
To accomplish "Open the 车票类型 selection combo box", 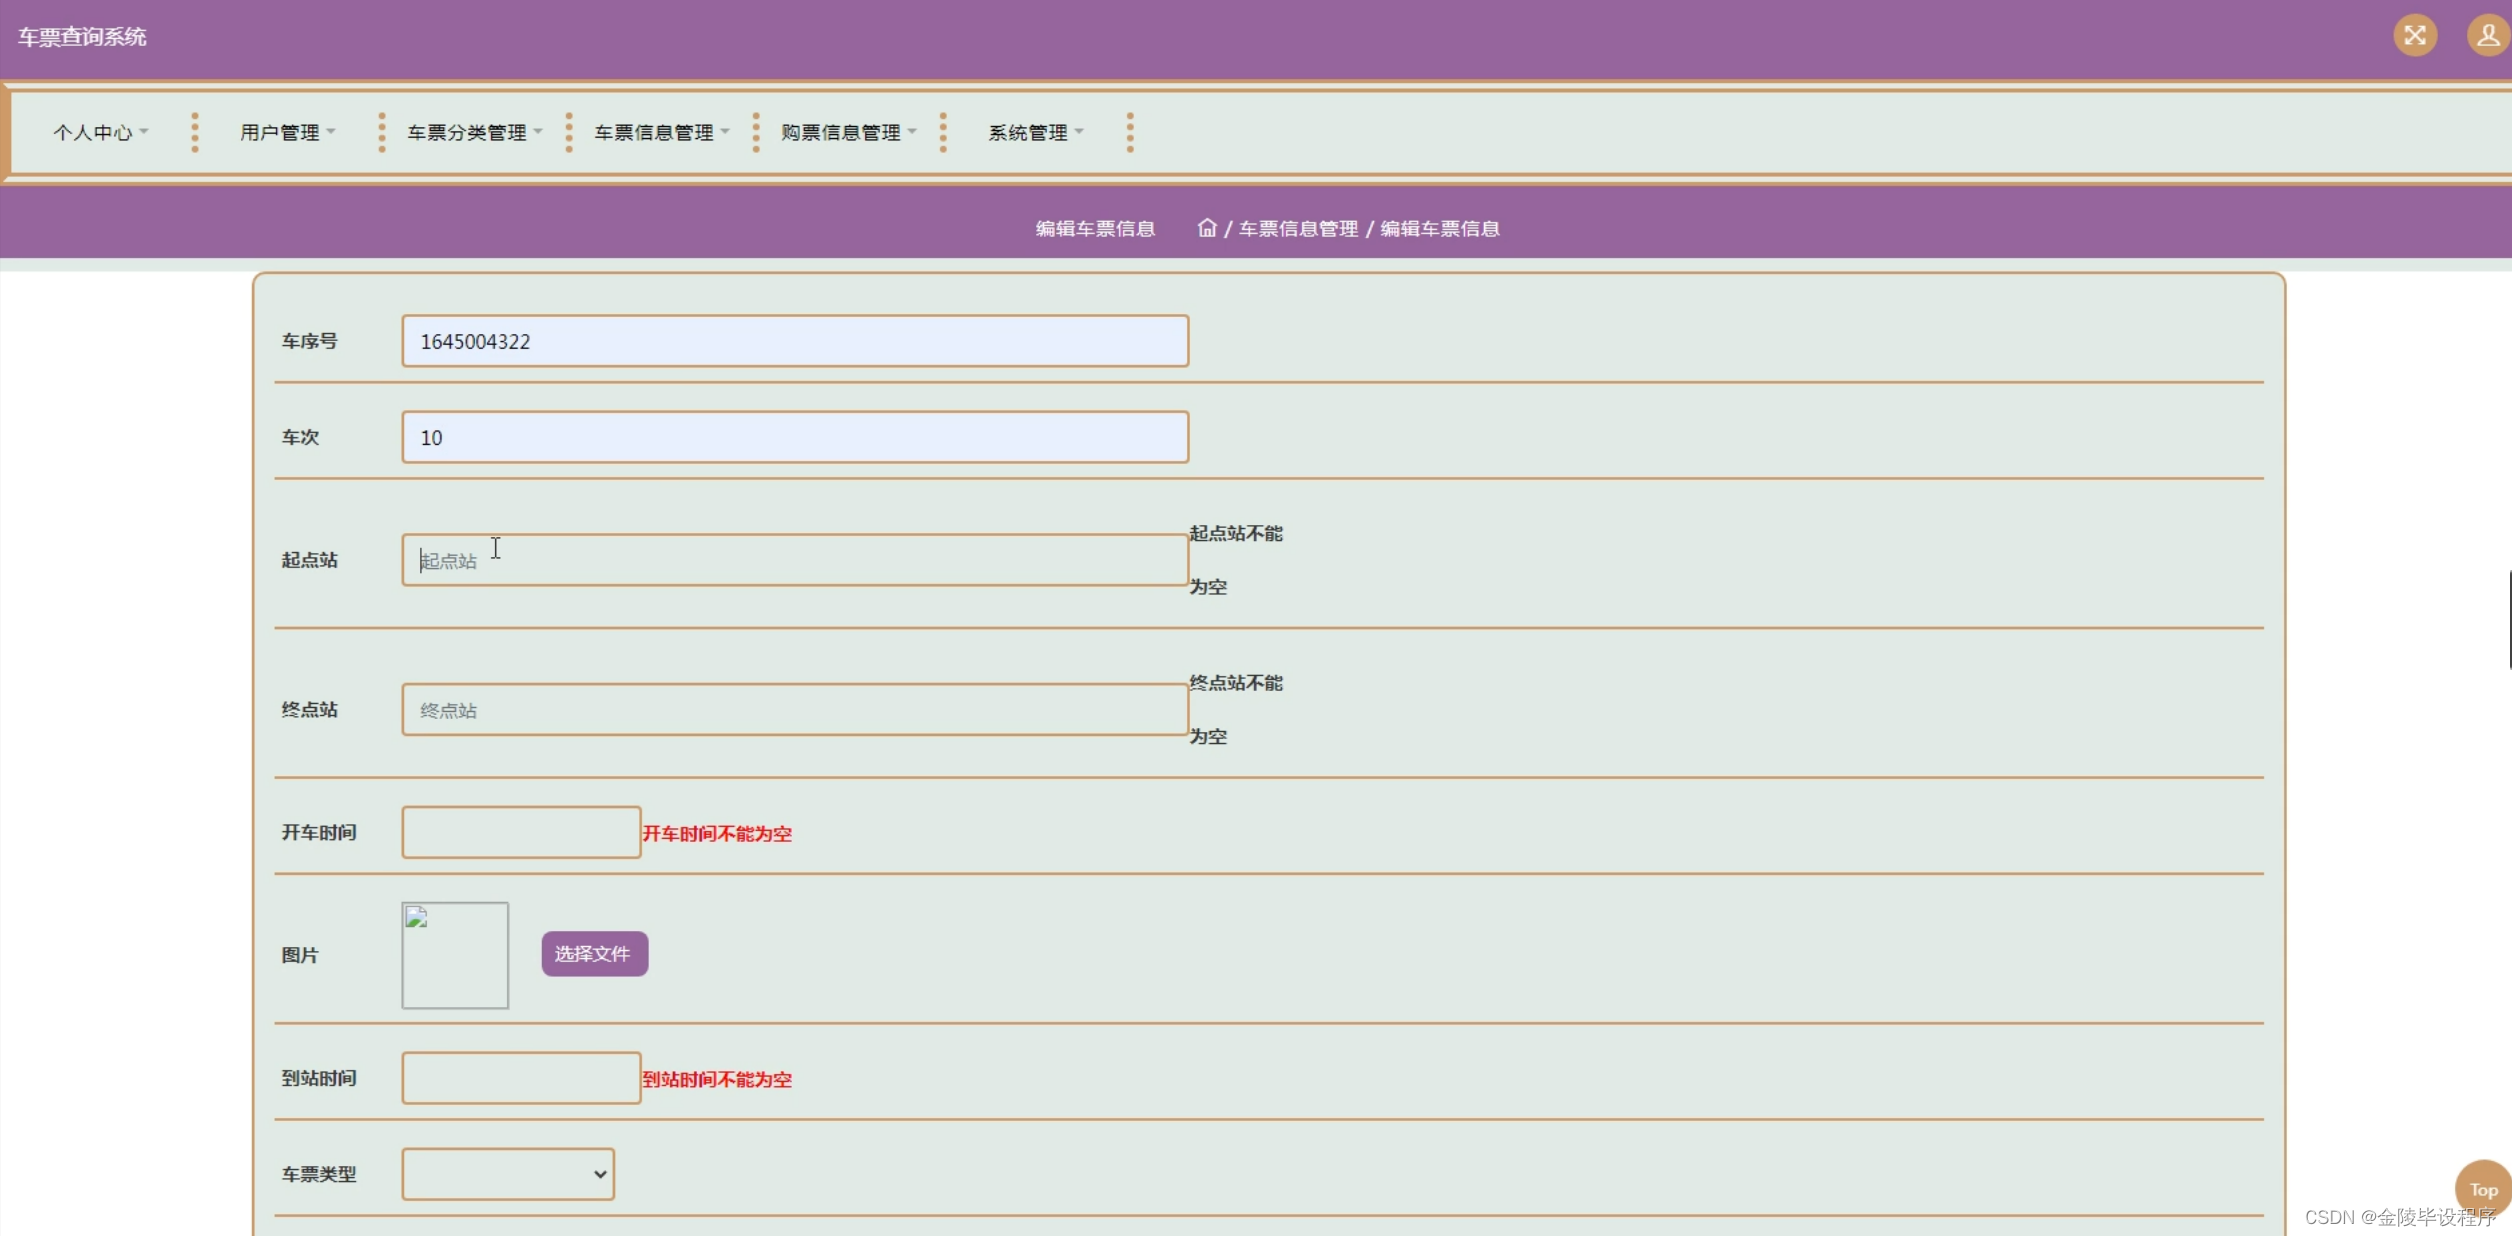I will point(507,1174).
